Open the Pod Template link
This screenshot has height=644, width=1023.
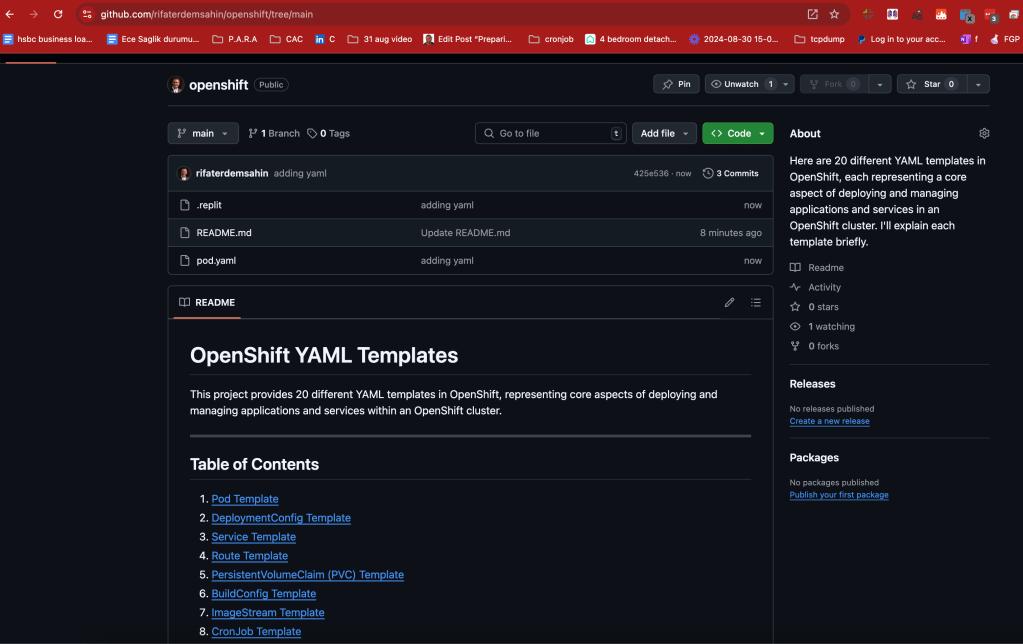(x=245, y=498)
